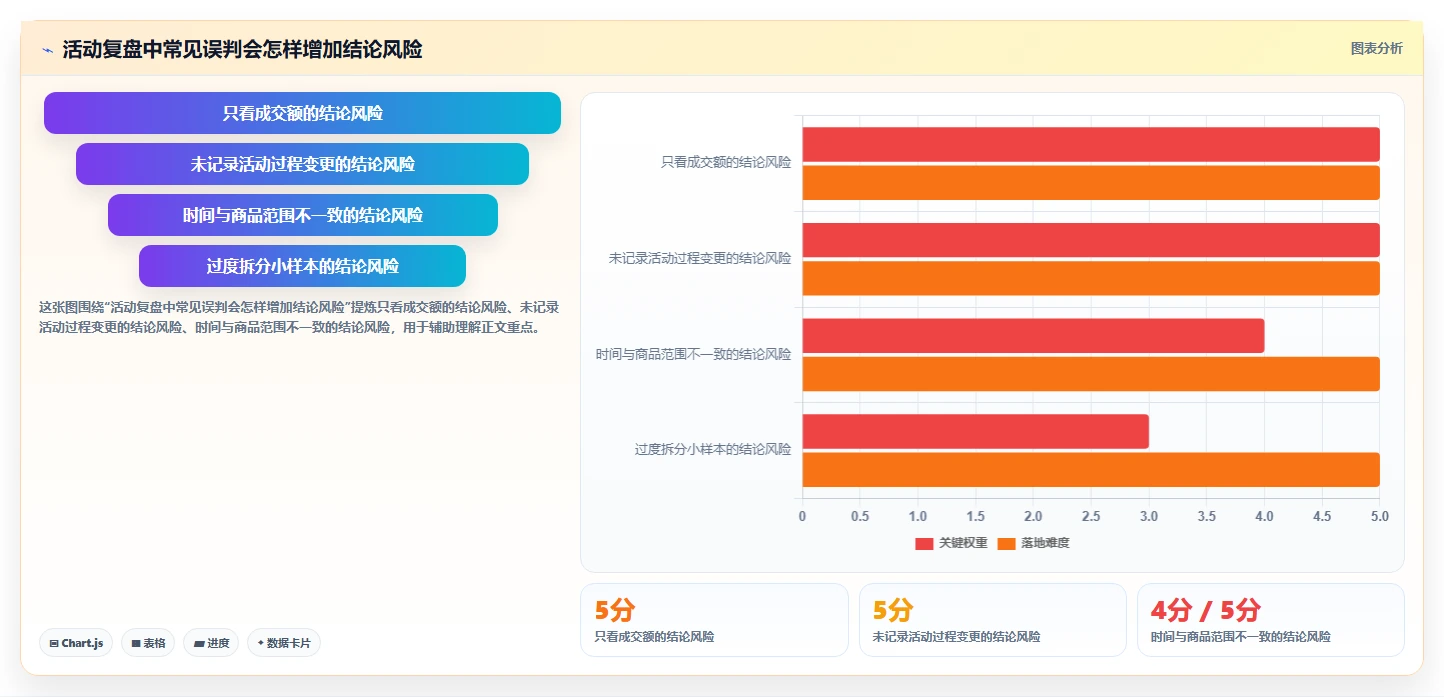Click y-axis label 只看成交额的结论风险
This screenshot has width=1444, height=697.
click(726, 162)
